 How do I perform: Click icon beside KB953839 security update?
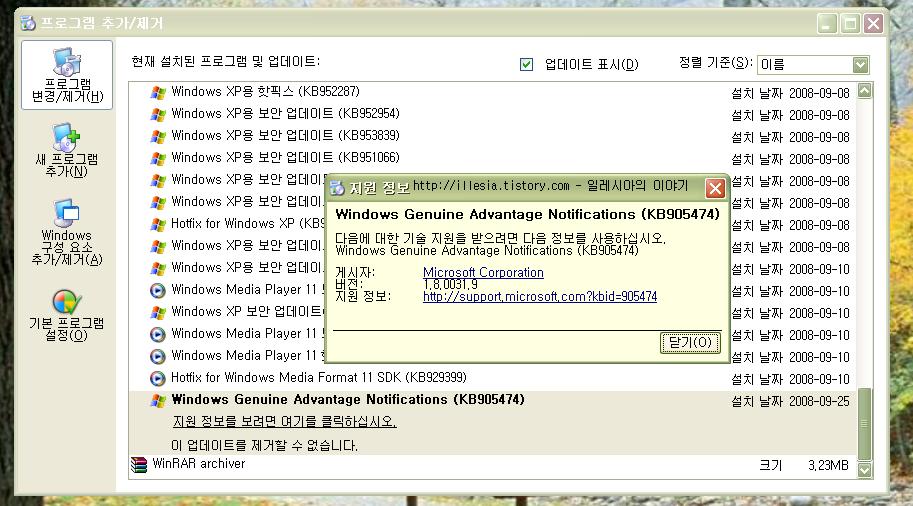point(158,136)
